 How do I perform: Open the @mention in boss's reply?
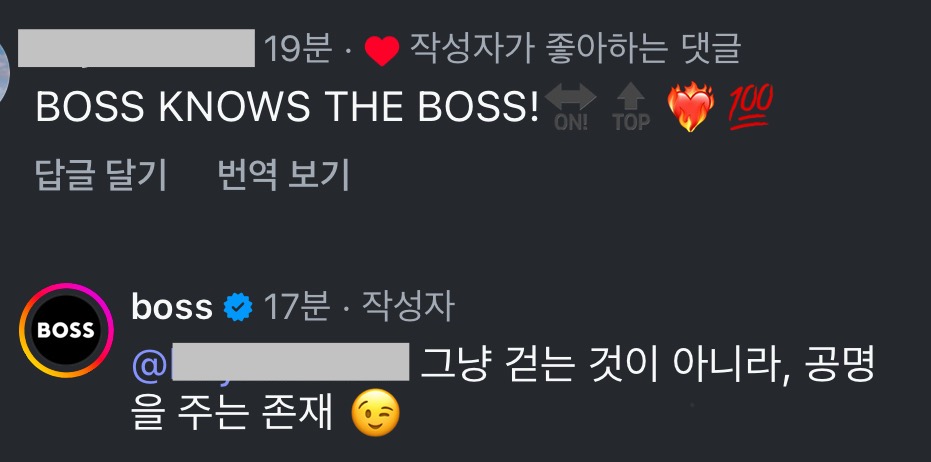click(271, 362)
